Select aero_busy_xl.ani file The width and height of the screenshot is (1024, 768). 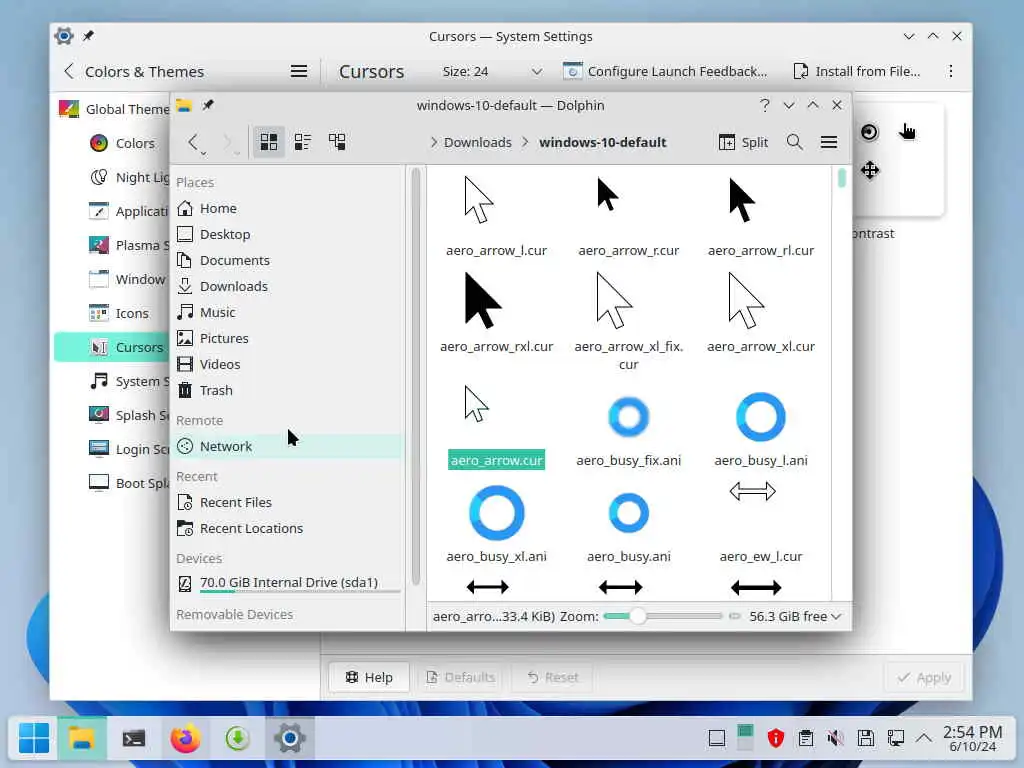pyautogui.click(x=496, y=524)
